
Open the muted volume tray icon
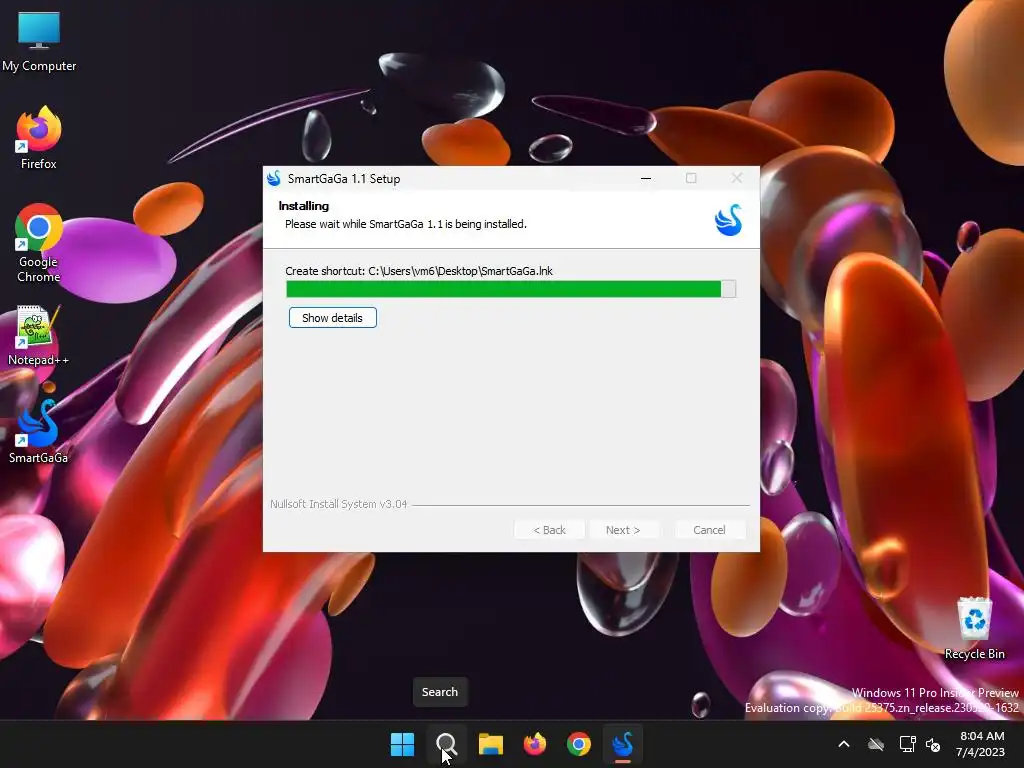point(933,744)
